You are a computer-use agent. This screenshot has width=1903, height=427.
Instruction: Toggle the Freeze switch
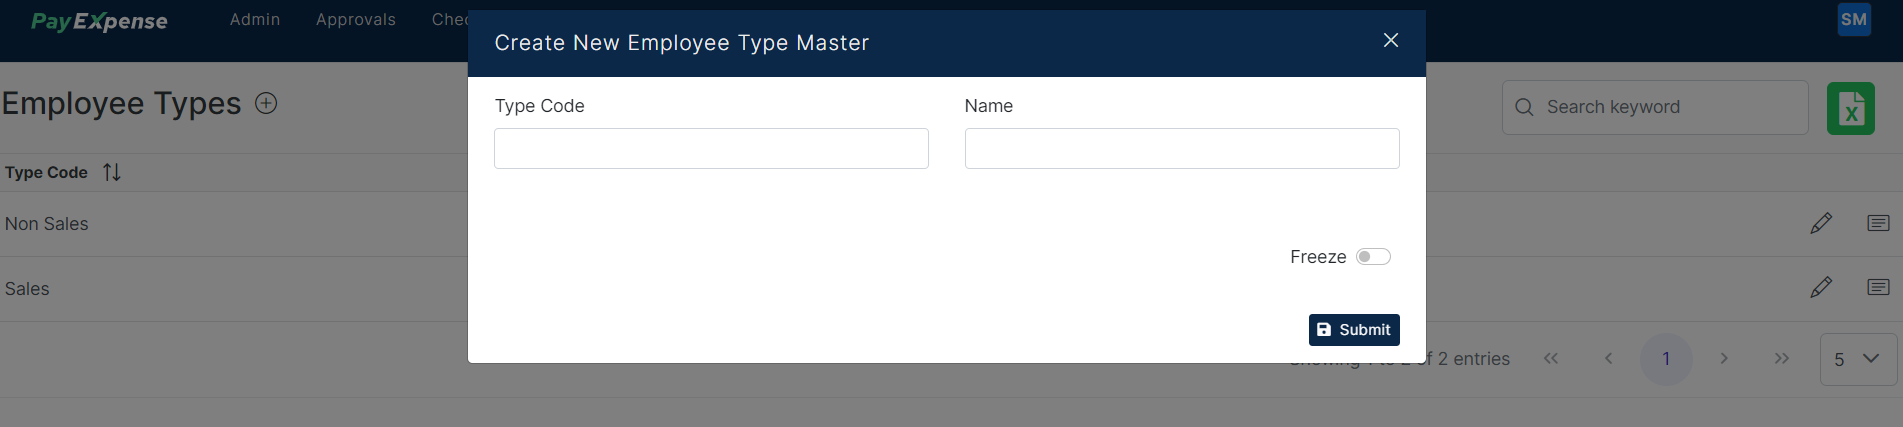coord(1373,257)
